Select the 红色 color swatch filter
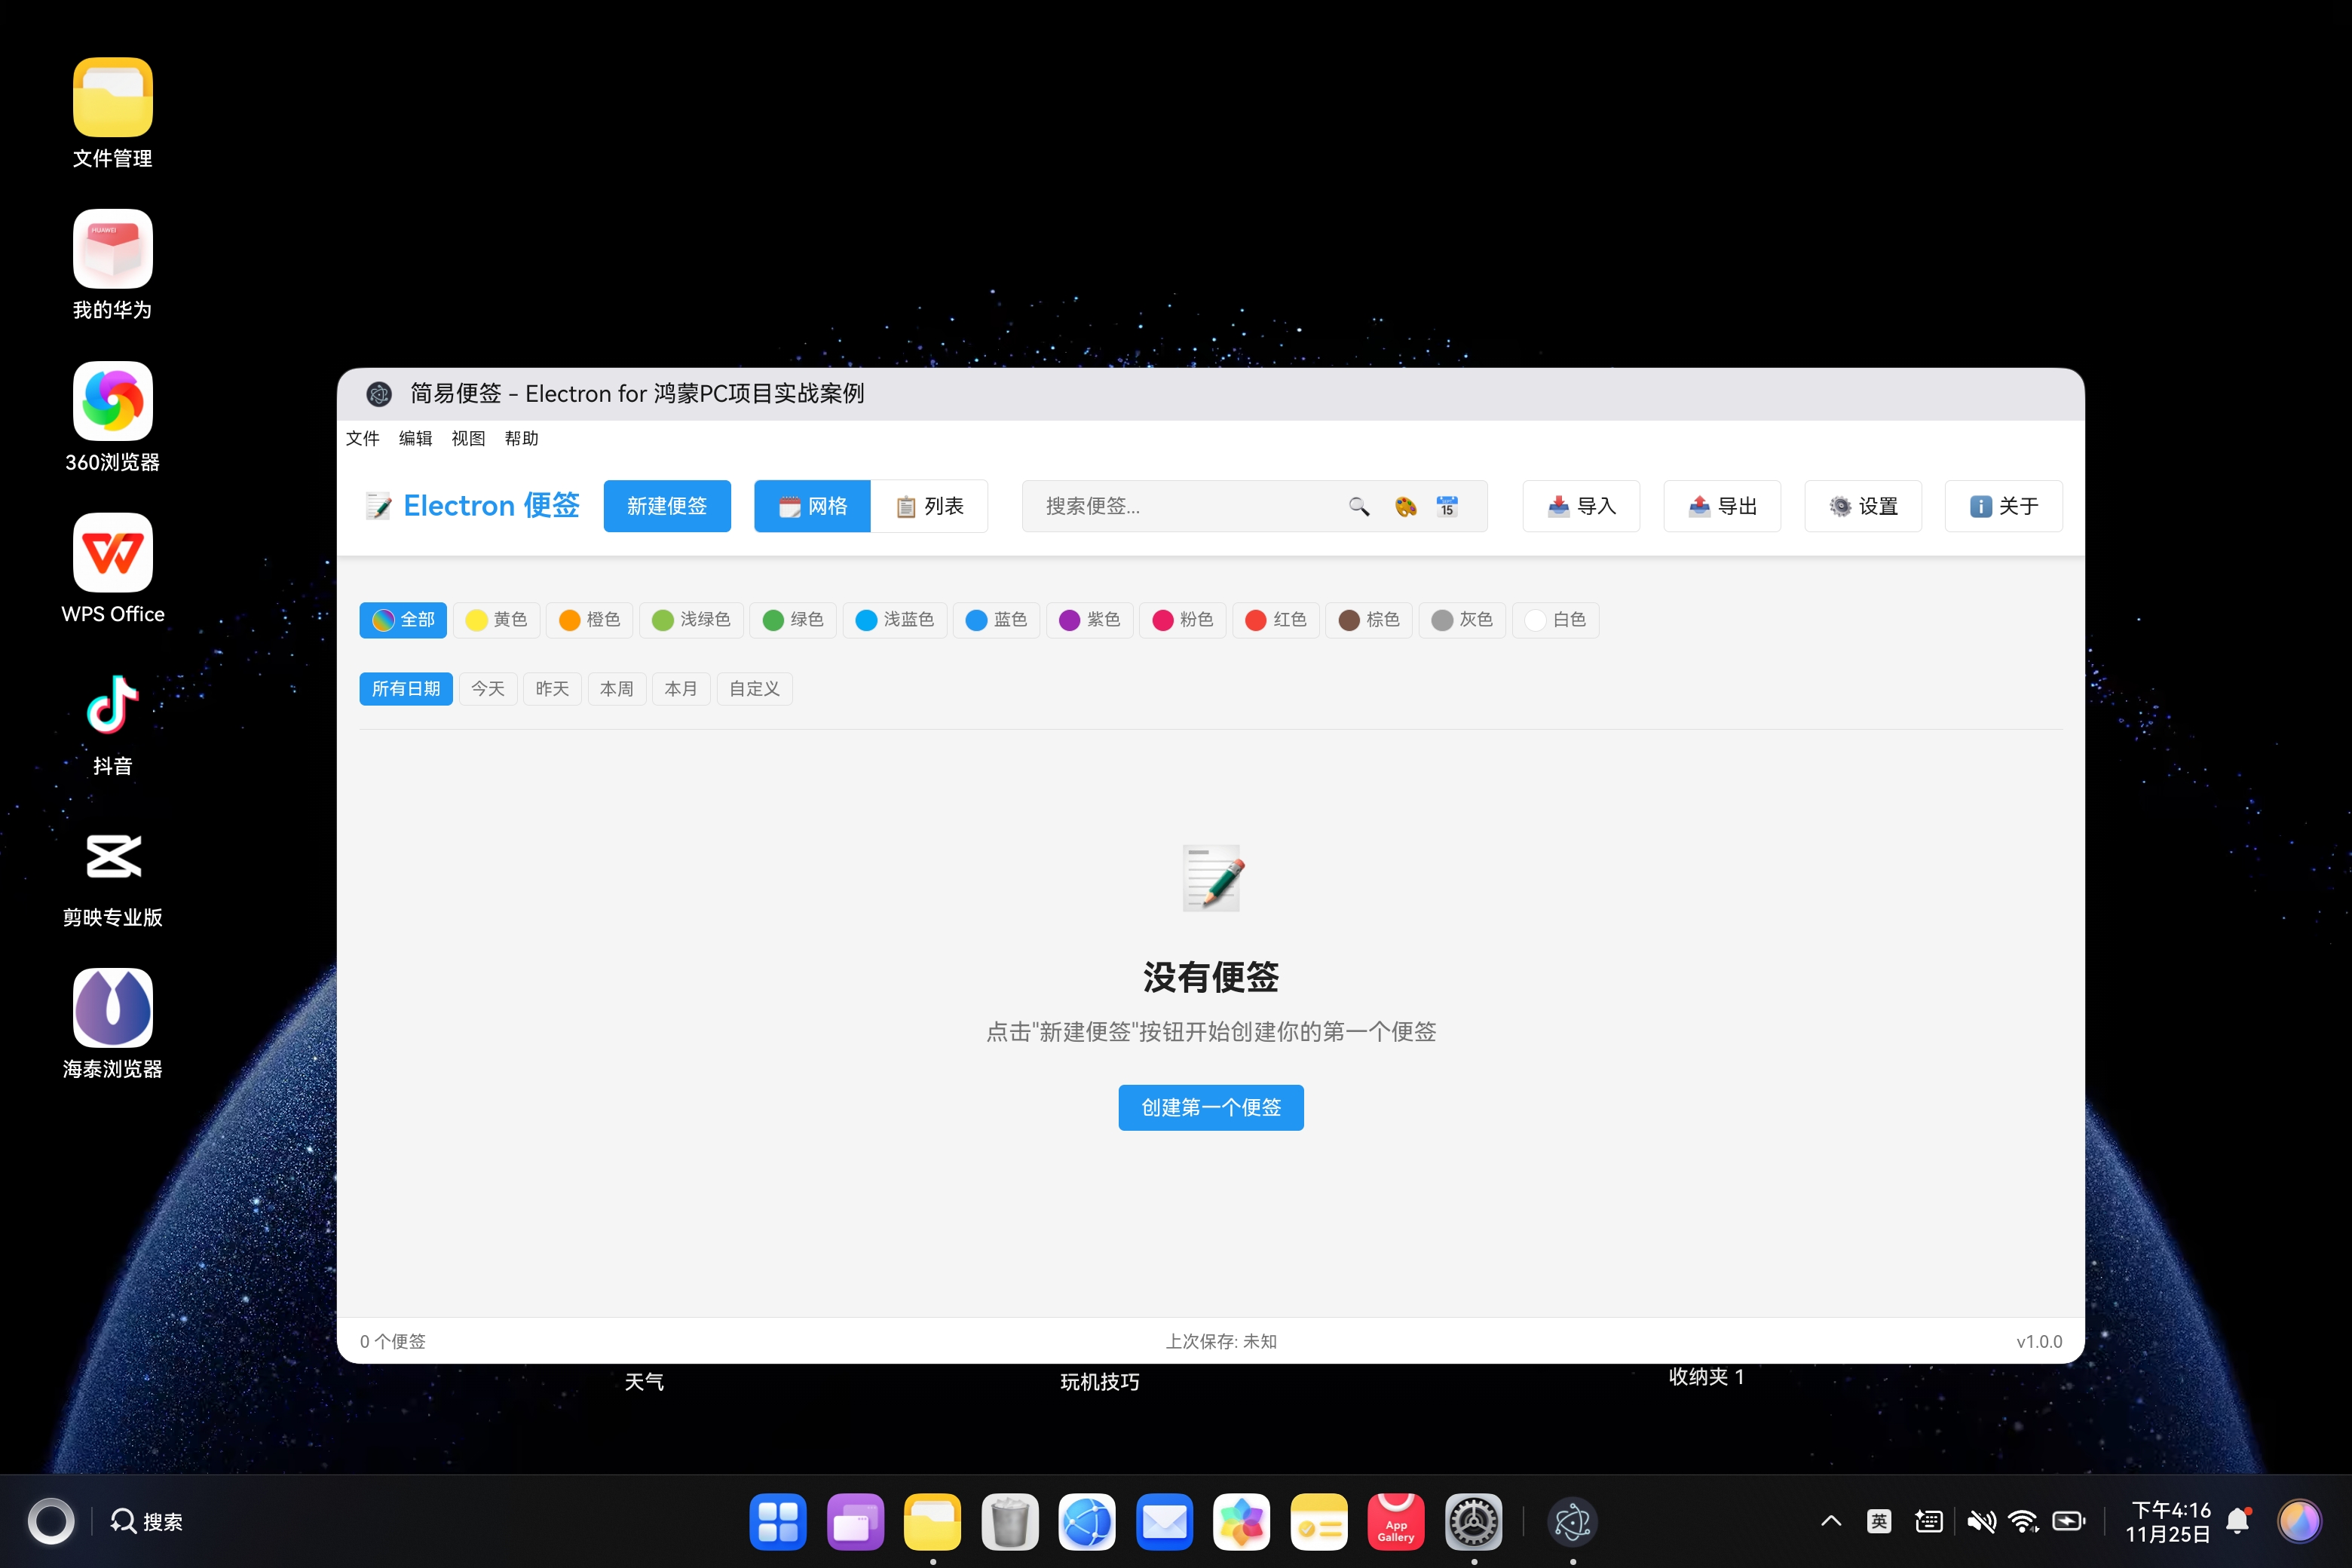 (1276, 620)
